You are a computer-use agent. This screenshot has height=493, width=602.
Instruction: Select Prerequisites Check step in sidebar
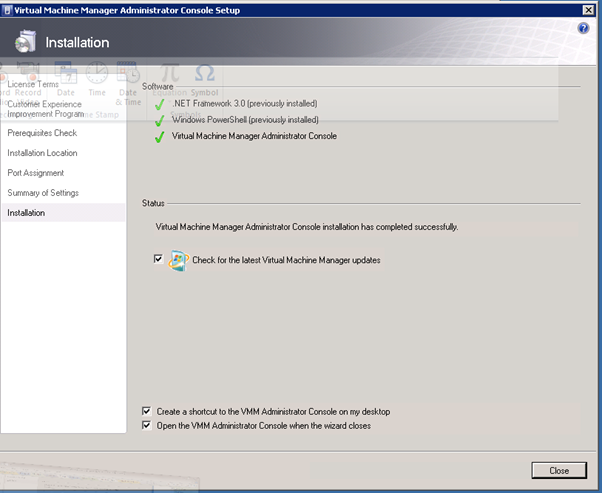42,133
